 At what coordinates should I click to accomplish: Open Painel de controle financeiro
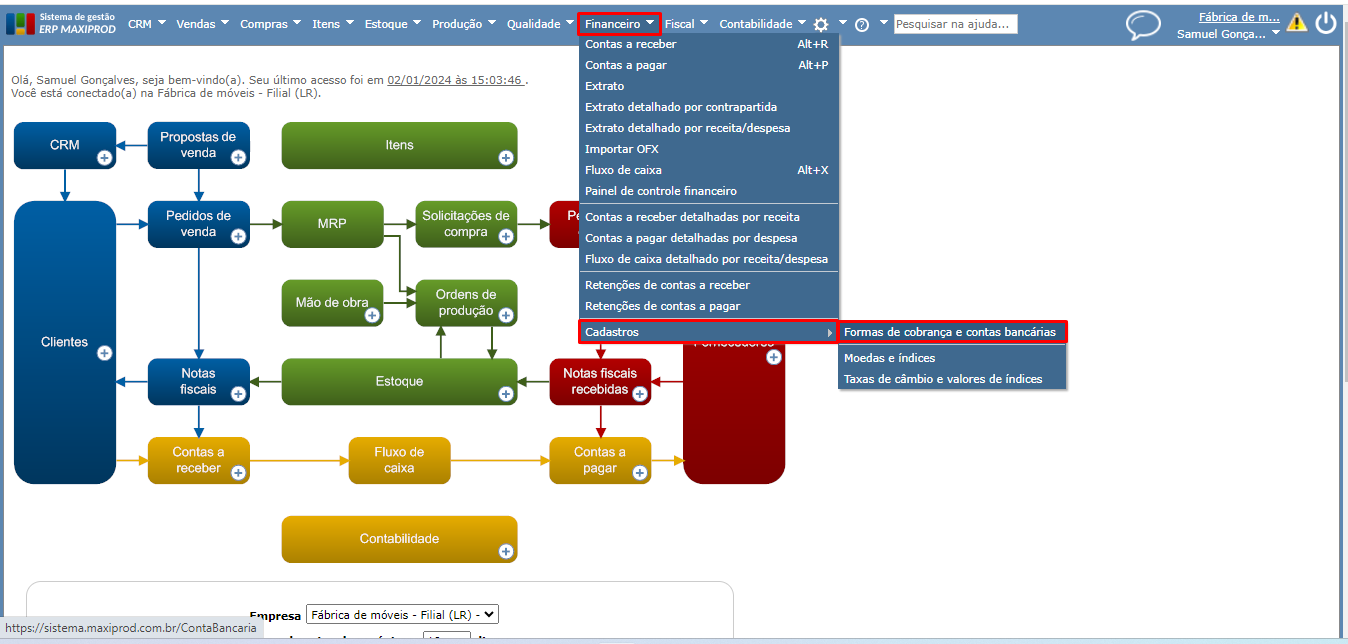click(709, 191)
